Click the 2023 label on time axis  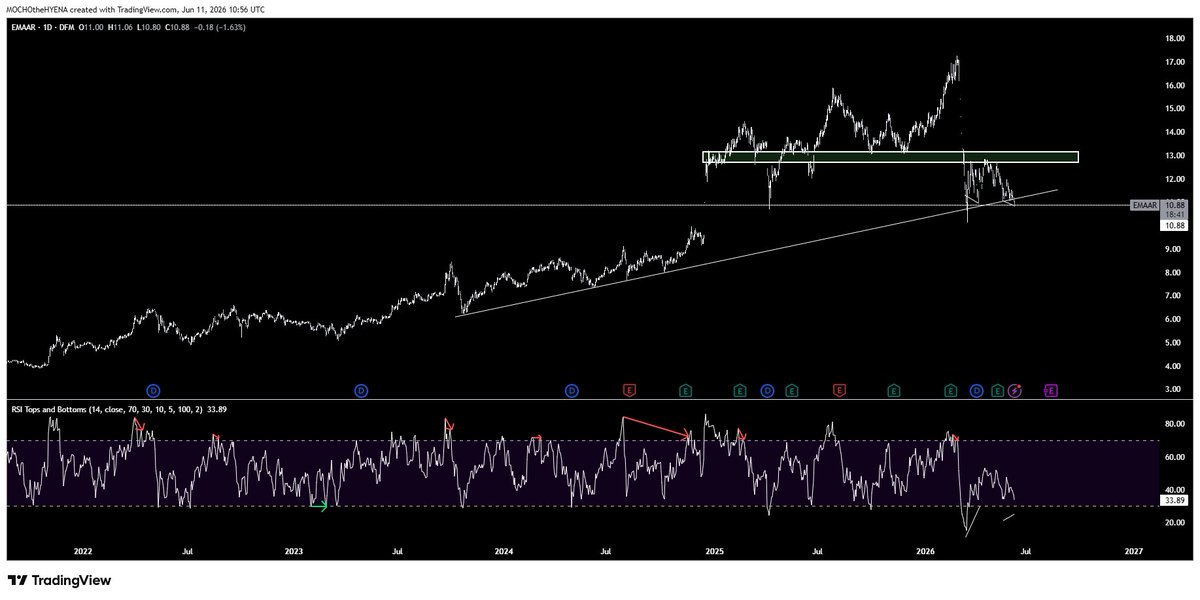point(293,551)
